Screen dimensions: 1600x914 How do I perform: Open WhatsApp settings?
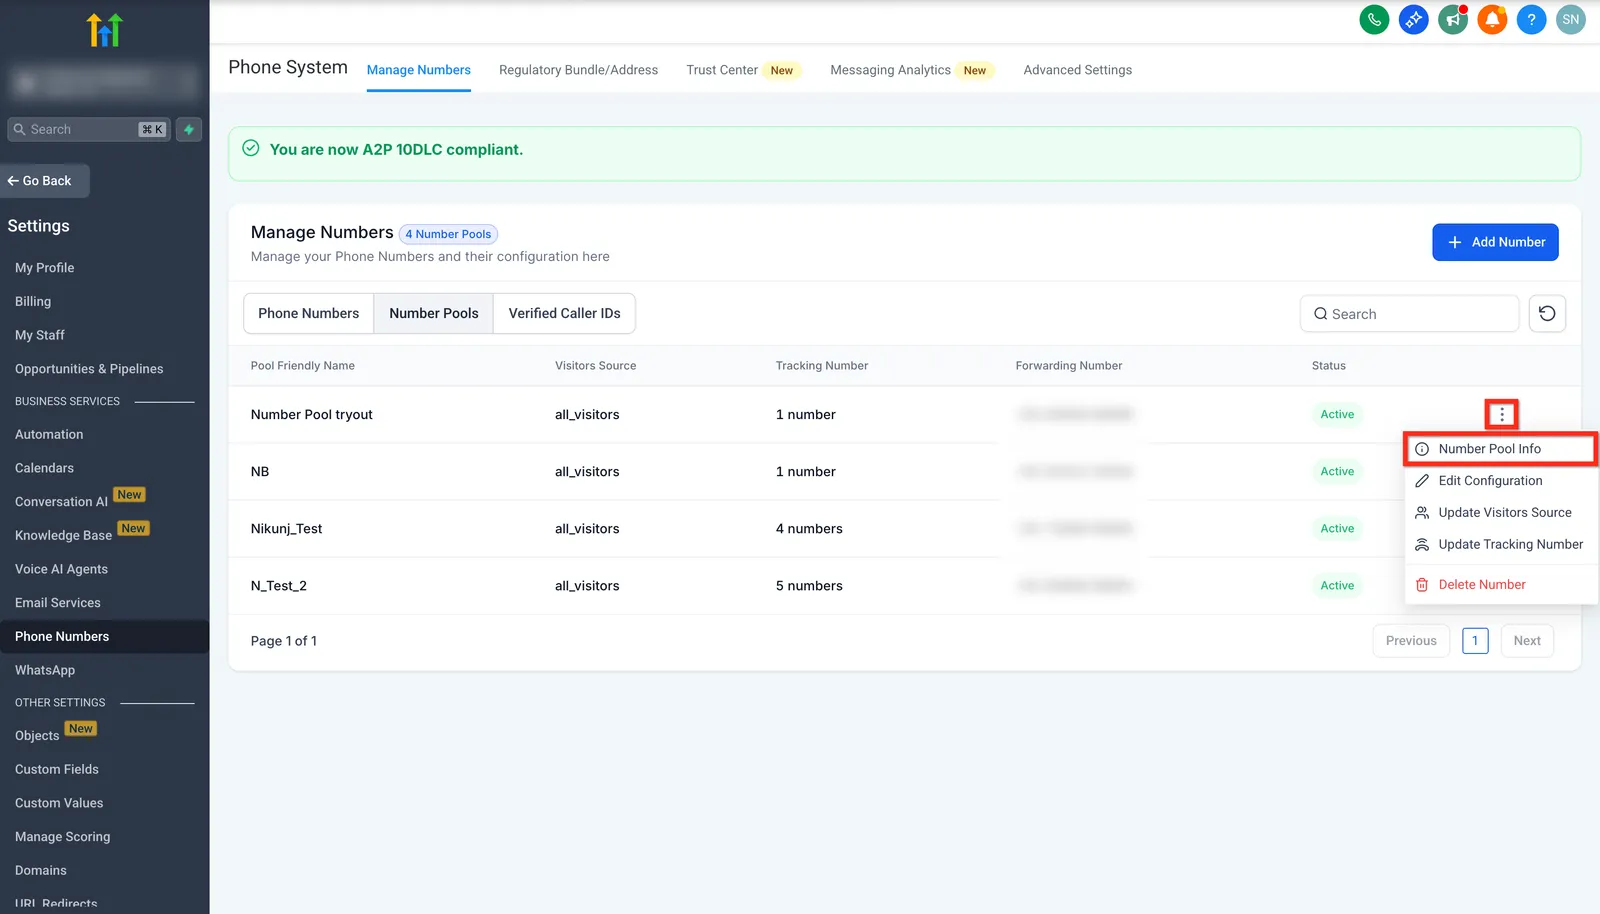click(45, 670)
